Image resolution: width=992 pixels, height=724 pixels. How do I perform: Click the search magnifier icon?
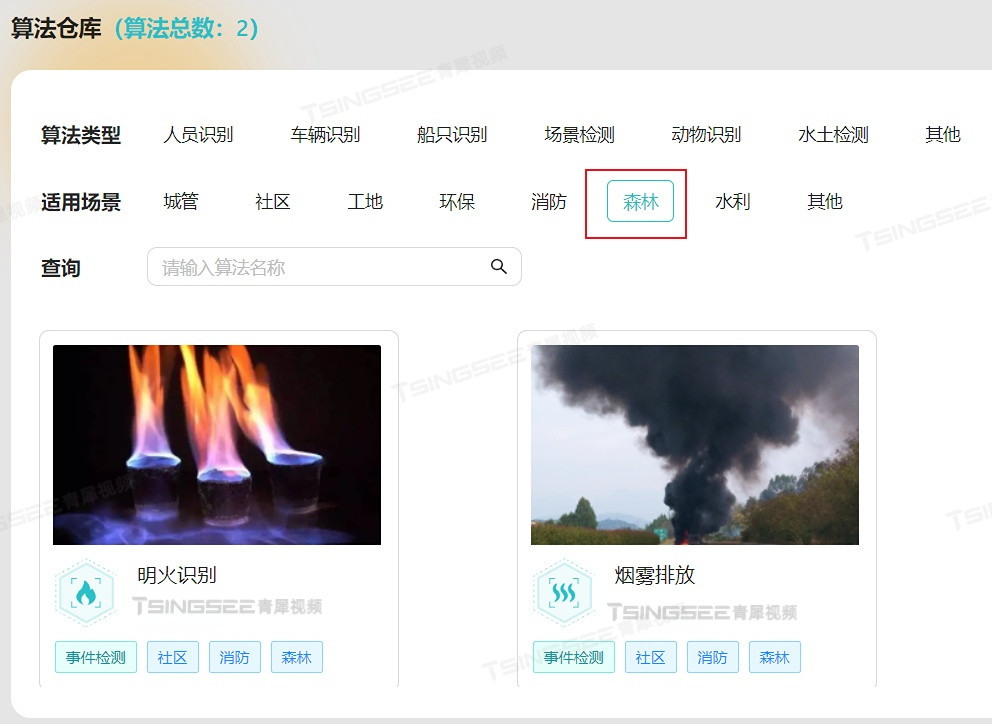coord(499,267)
